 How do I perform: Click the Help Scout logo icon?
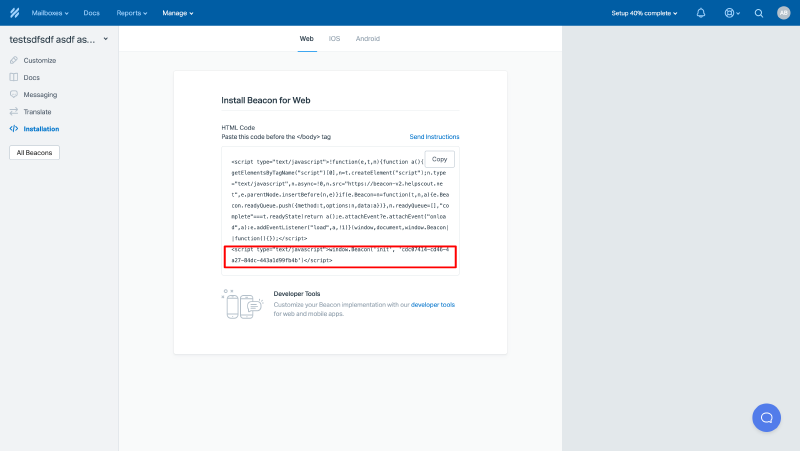[15, 13]
